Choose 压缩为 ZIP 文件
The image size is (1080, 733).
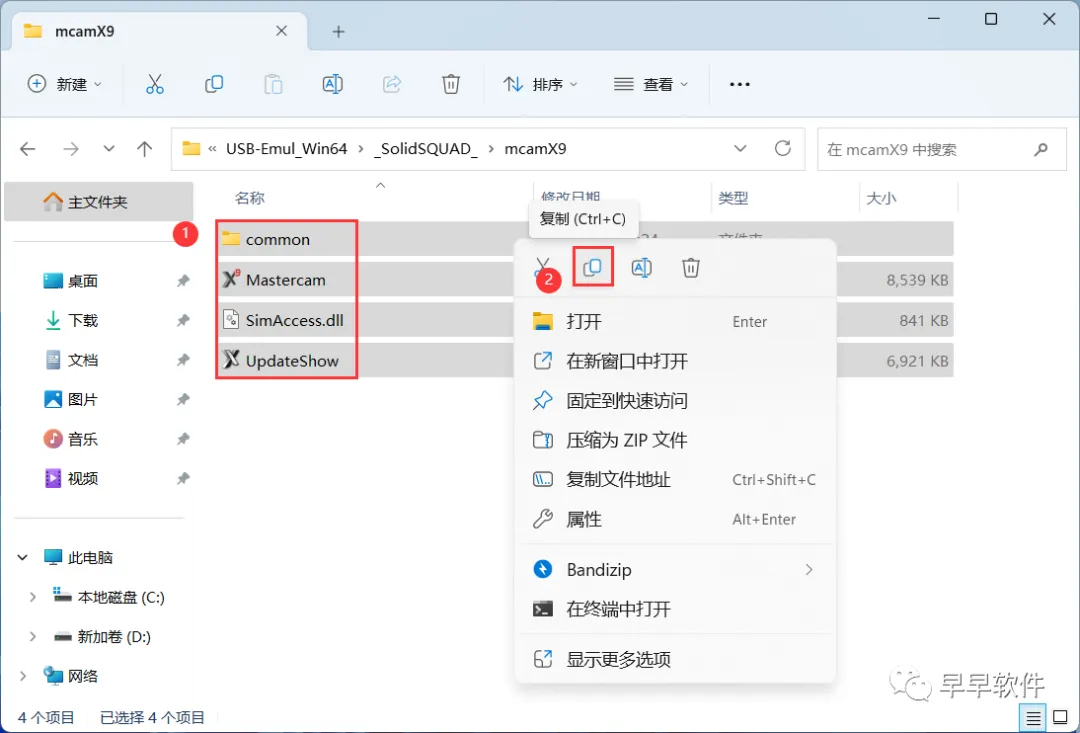[675, 440]
